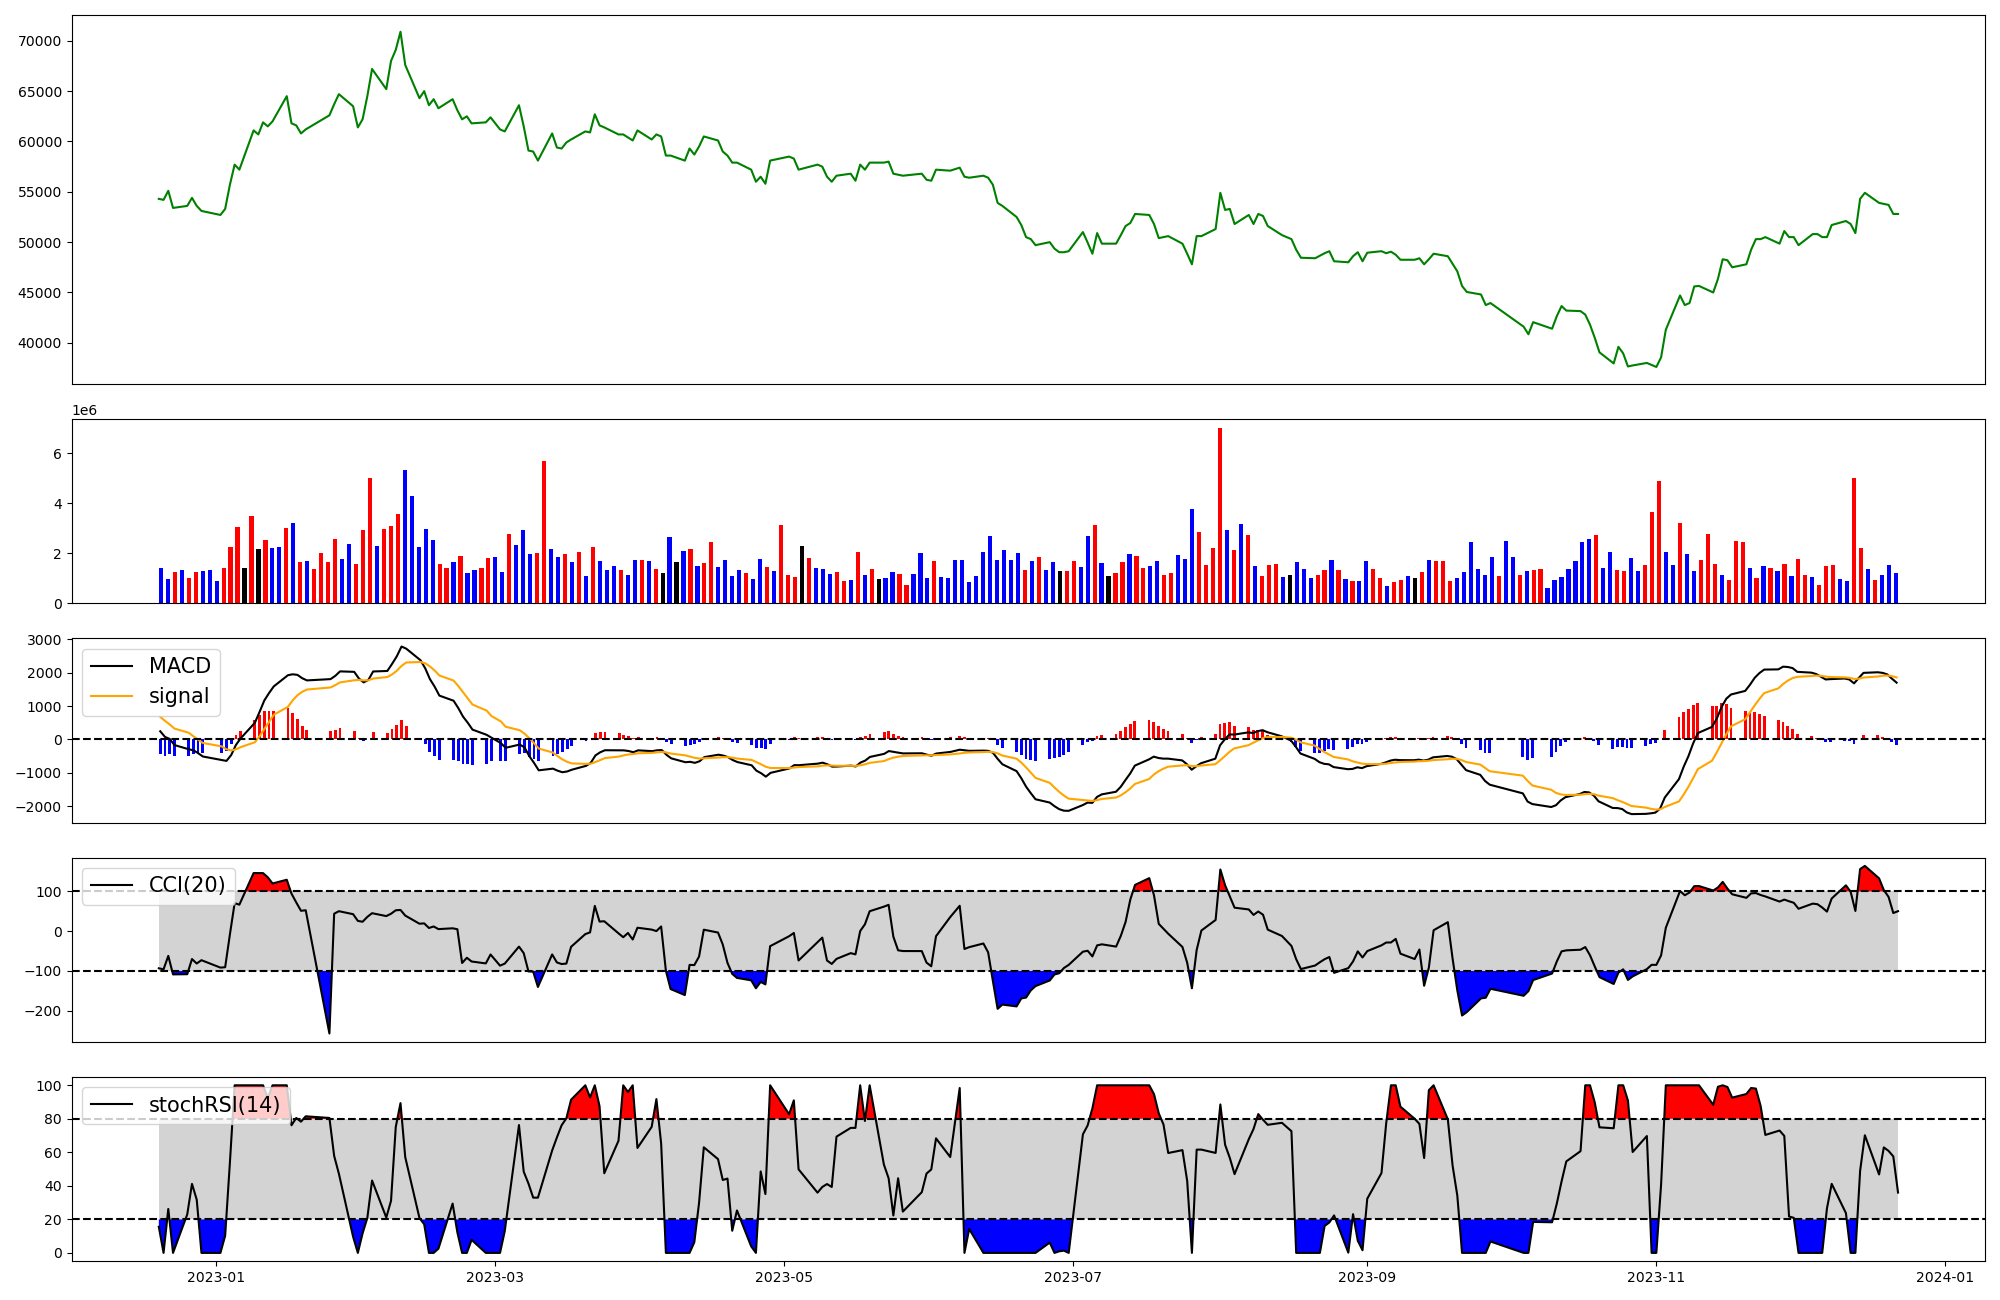Click the MACD legend entry
Image resolution: width=2000 pixels, height=1300 pixels.
179,666
